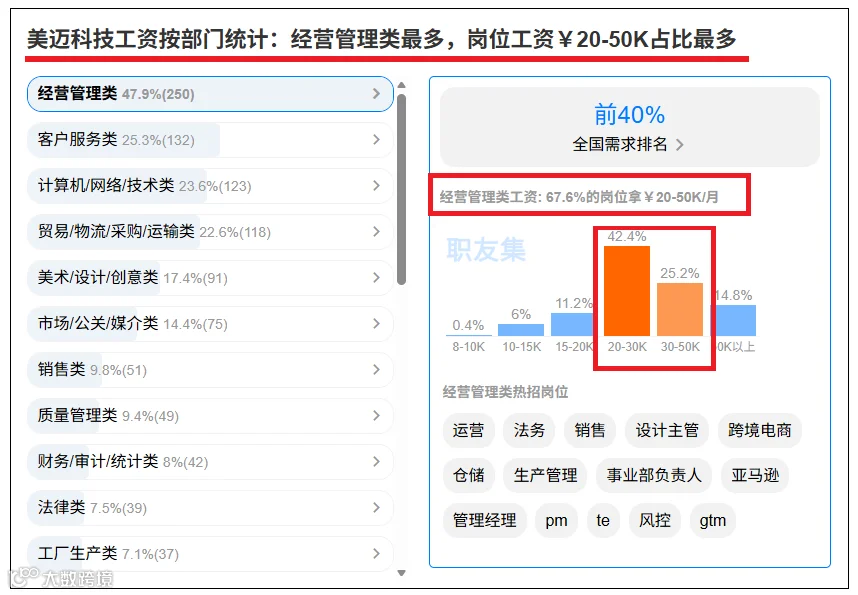858x595 pixels.
Task: Expand chevron on 计算机/网络/技术类 row
Action: [x=376, y=186]
